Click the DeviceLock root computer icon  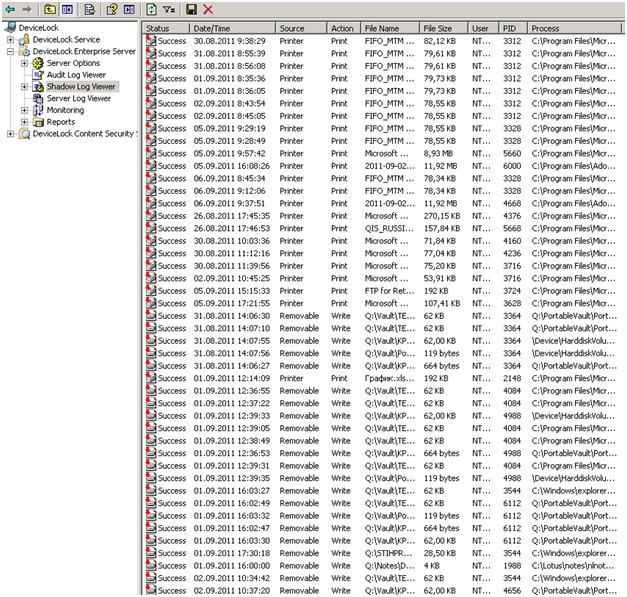pyautogui.click(x=10, y=28)
